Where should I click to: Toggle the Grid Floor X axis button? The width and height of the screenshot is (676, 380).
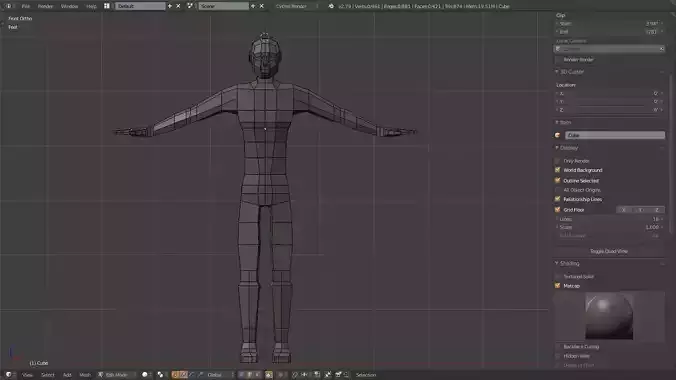(624, 210)
